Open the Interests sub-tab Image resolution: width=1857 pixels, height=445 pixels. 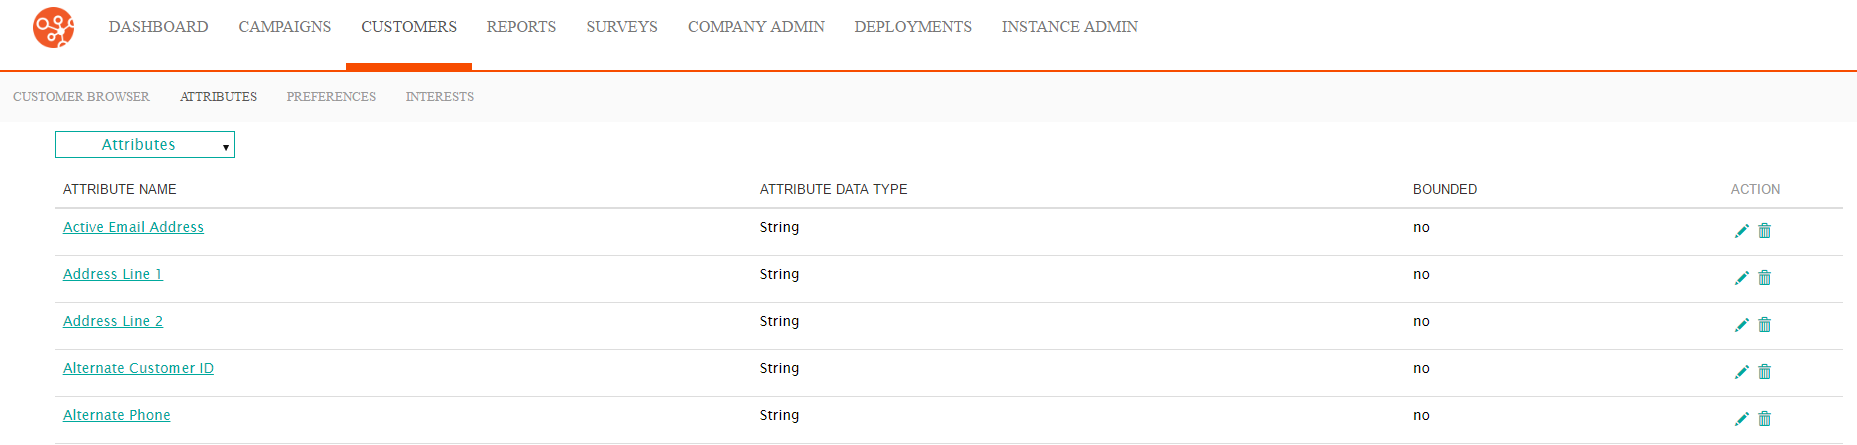click(440, 97)
